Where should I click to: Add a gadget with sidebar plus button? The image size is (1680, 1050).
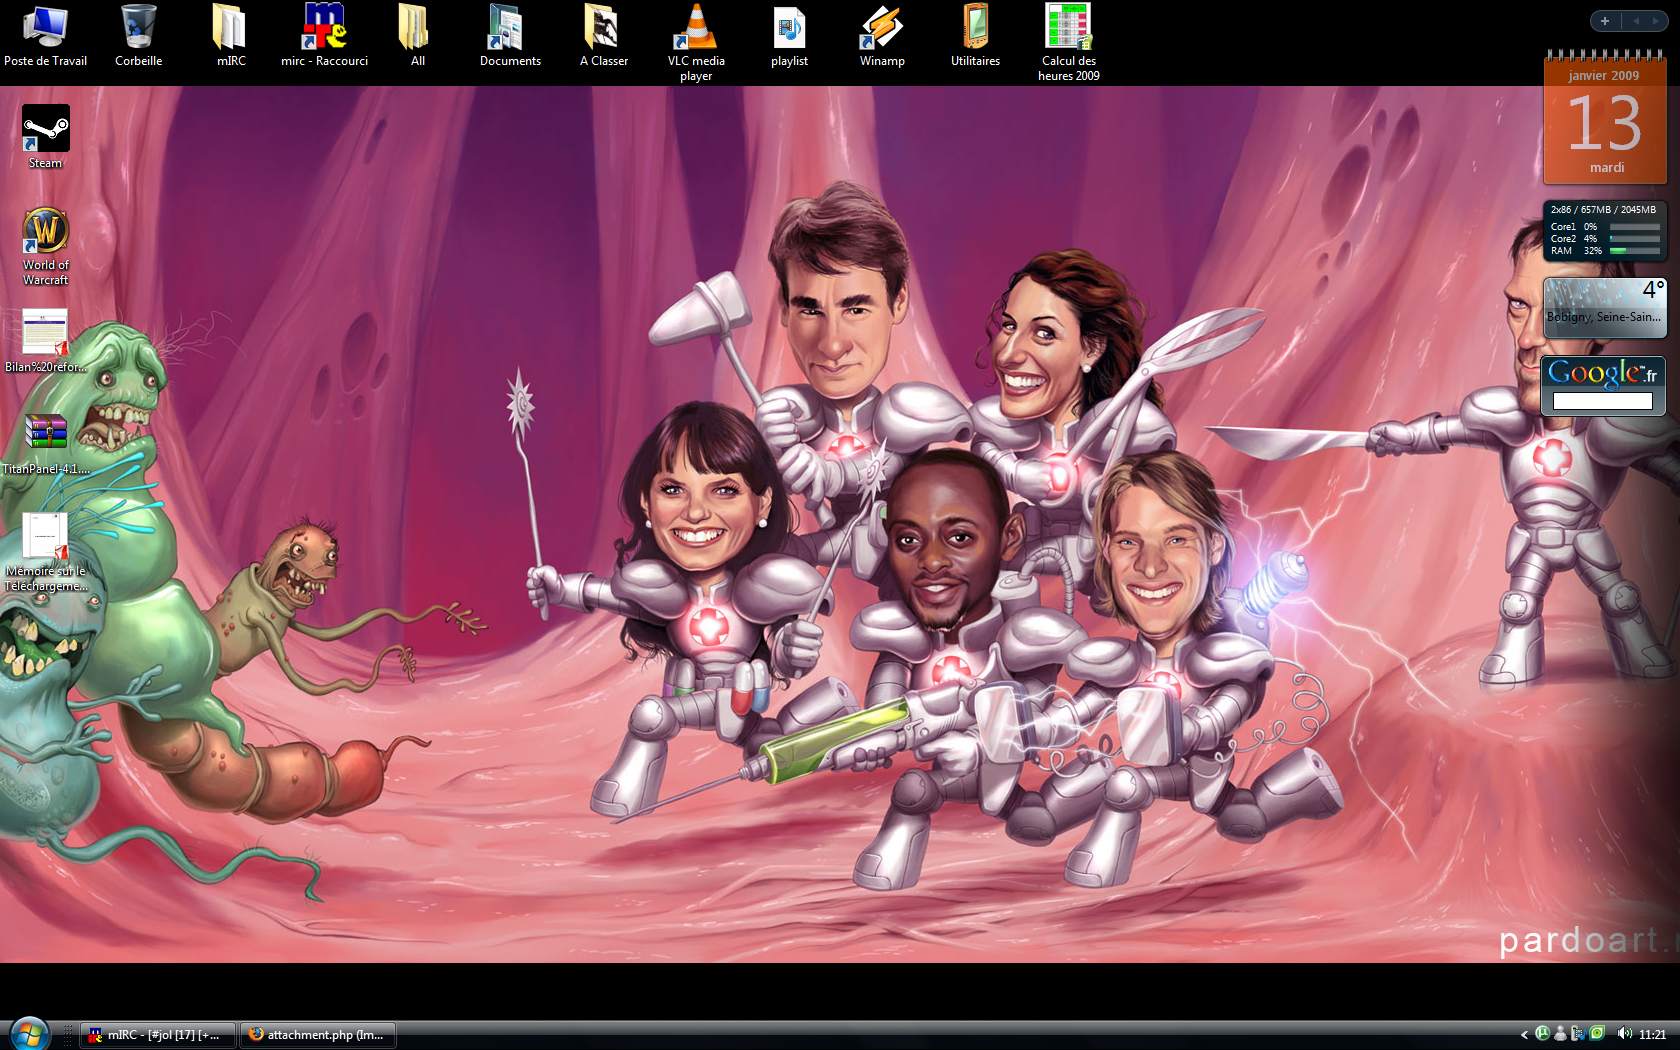point(1605,21)
